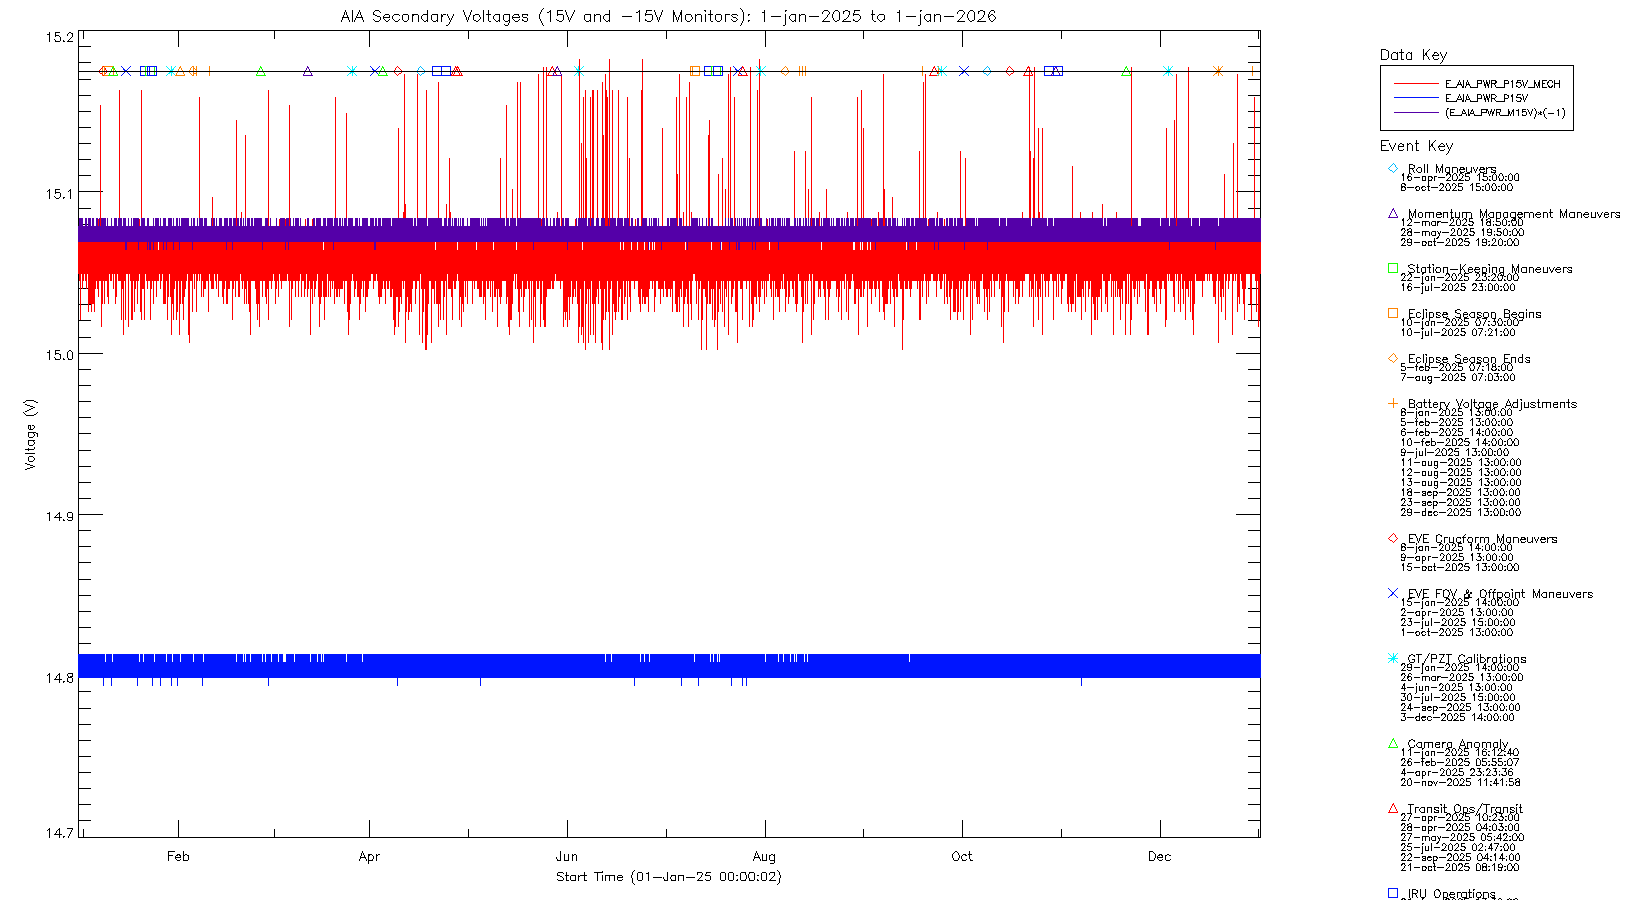This screenshot has width=1650, height=900.
Task: Select the EVE FOV & Offpoint blue X icon
Action: (1393, 593)
